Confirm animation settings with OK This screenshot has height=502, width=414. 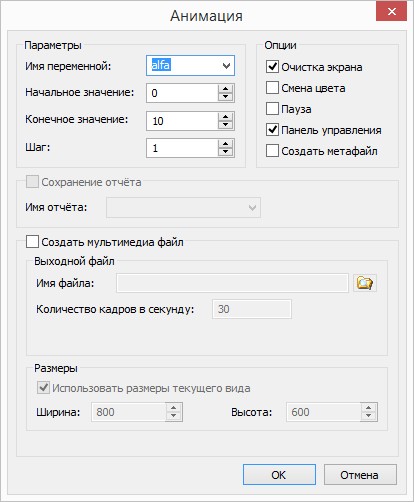click(x=279, y=475)
